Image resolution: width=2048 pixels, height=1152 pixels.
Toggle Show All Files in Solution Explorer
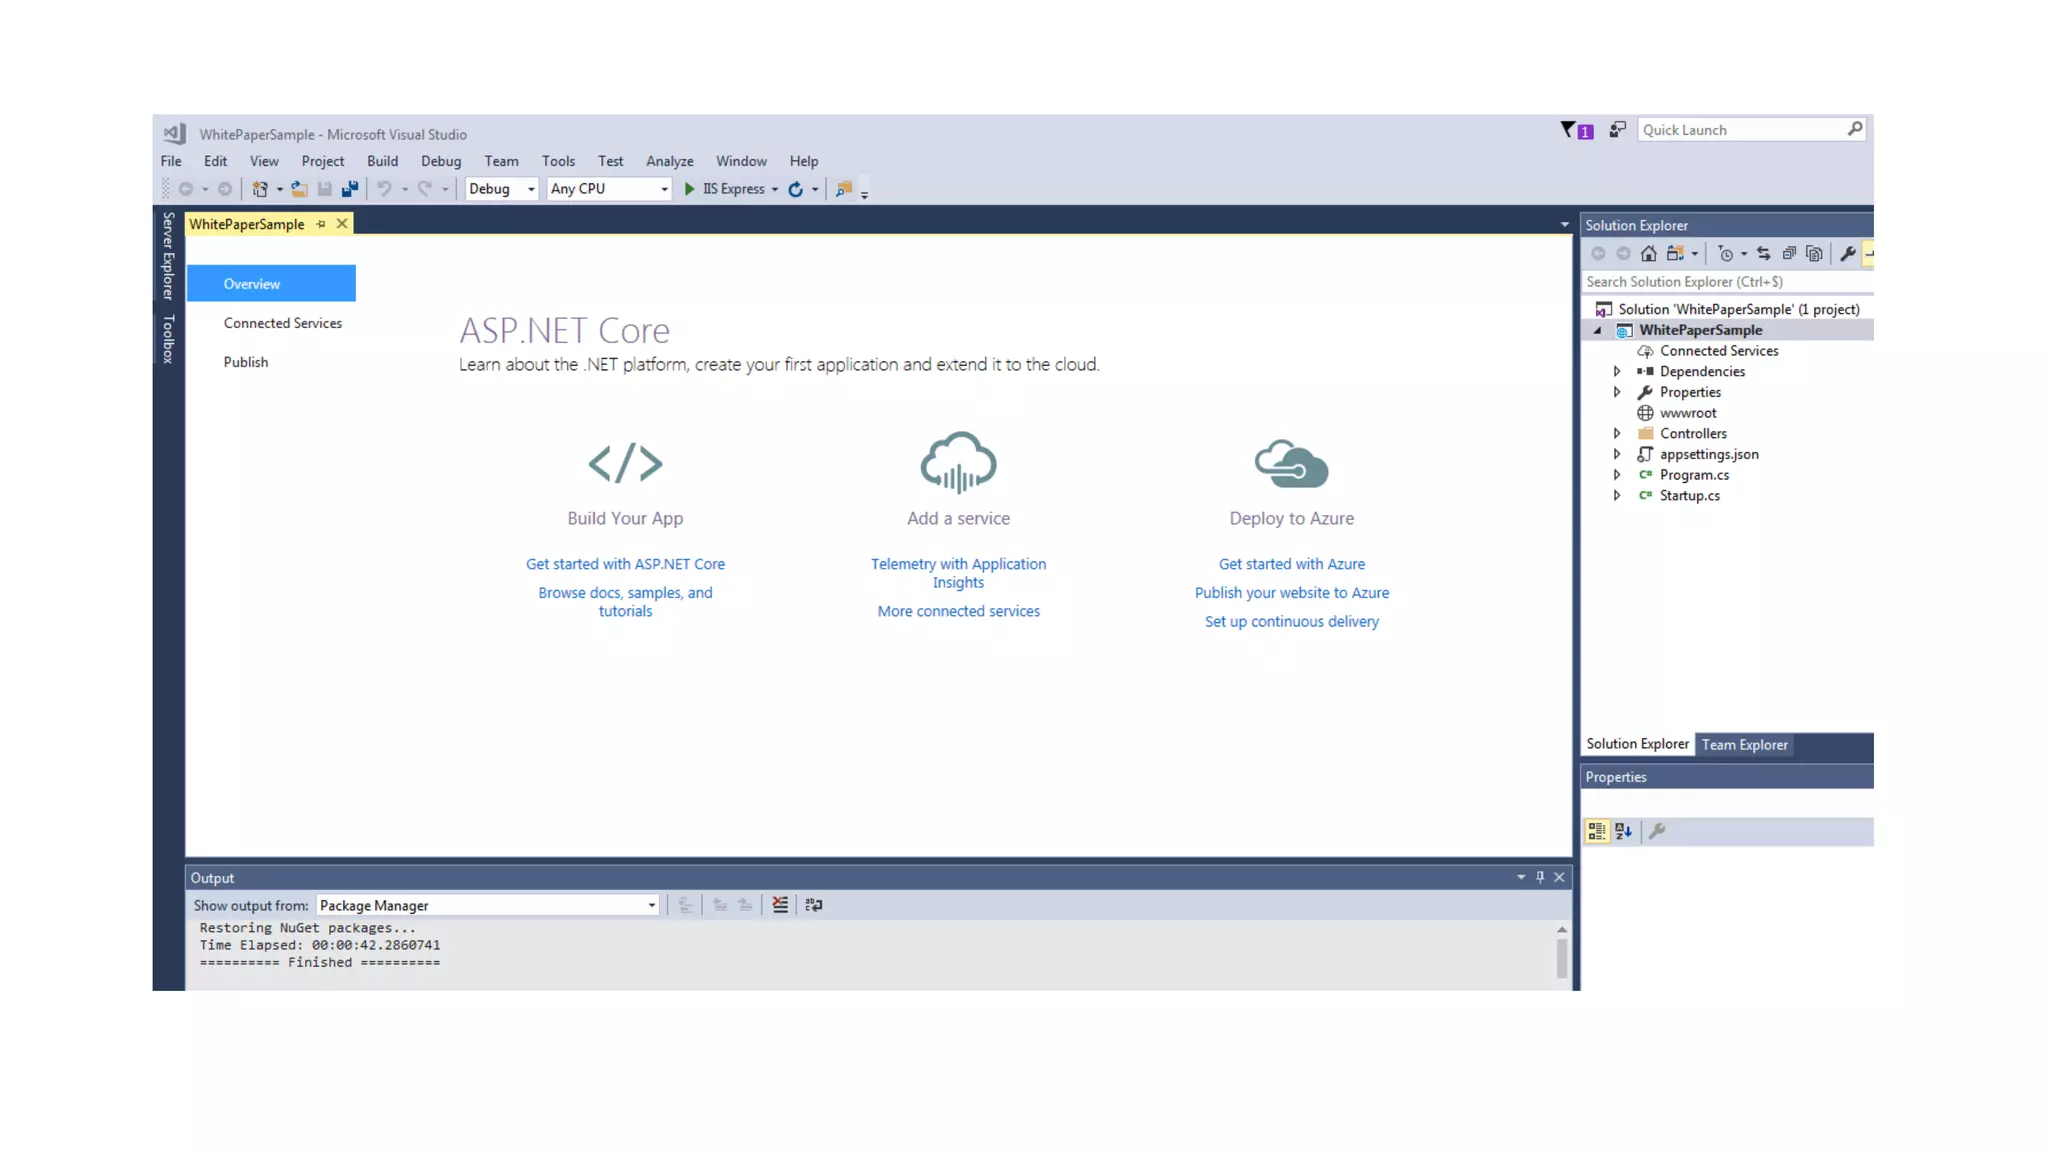pyautogui.click(x=1814, y=254)
